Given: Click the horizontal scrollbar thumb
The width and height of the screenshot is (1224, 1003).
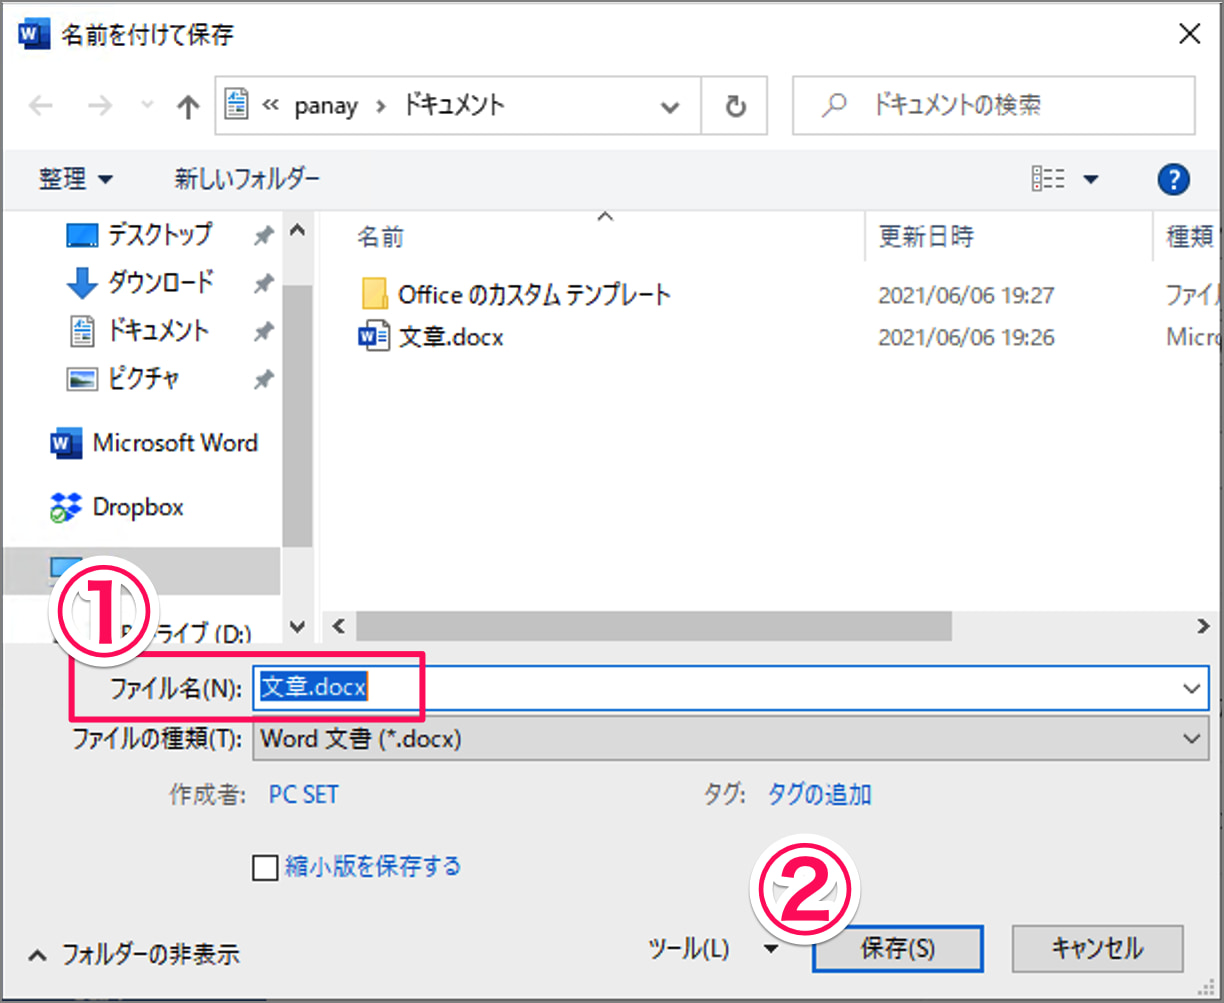Looking at the screenshot, I should click(x=654, y=626).
